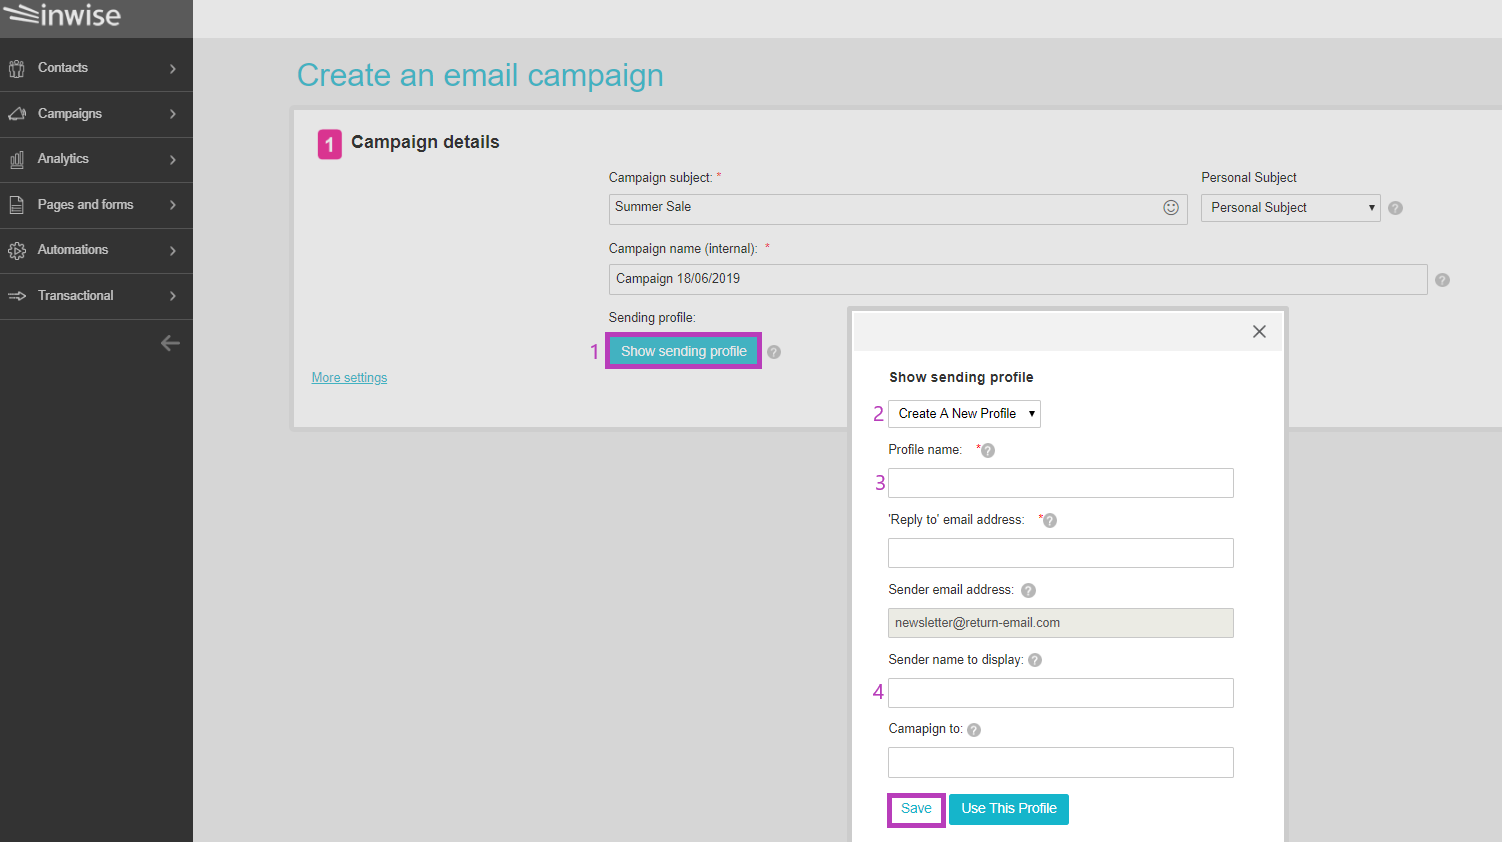Open help for Campaign name field
The image size is (1502, 842).
pos(1442,280)
